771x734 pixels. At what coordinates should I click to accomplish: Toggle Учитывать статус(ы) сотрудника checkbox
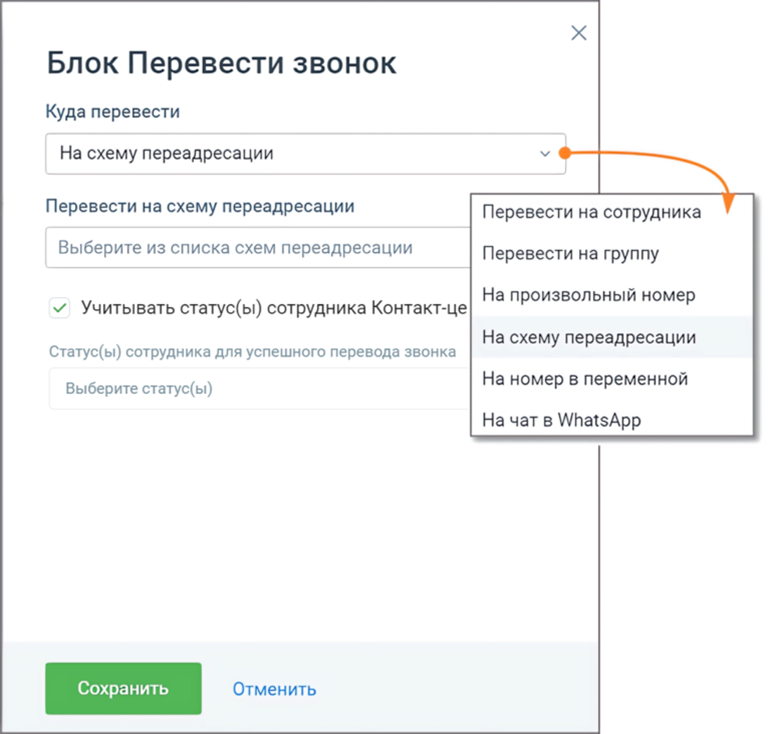[59, 308]
